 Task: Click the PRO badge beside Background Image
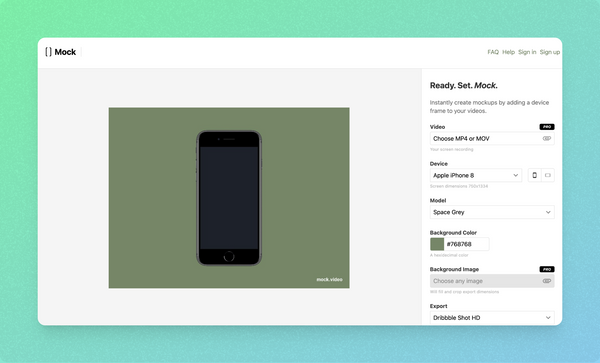[547, 269]
